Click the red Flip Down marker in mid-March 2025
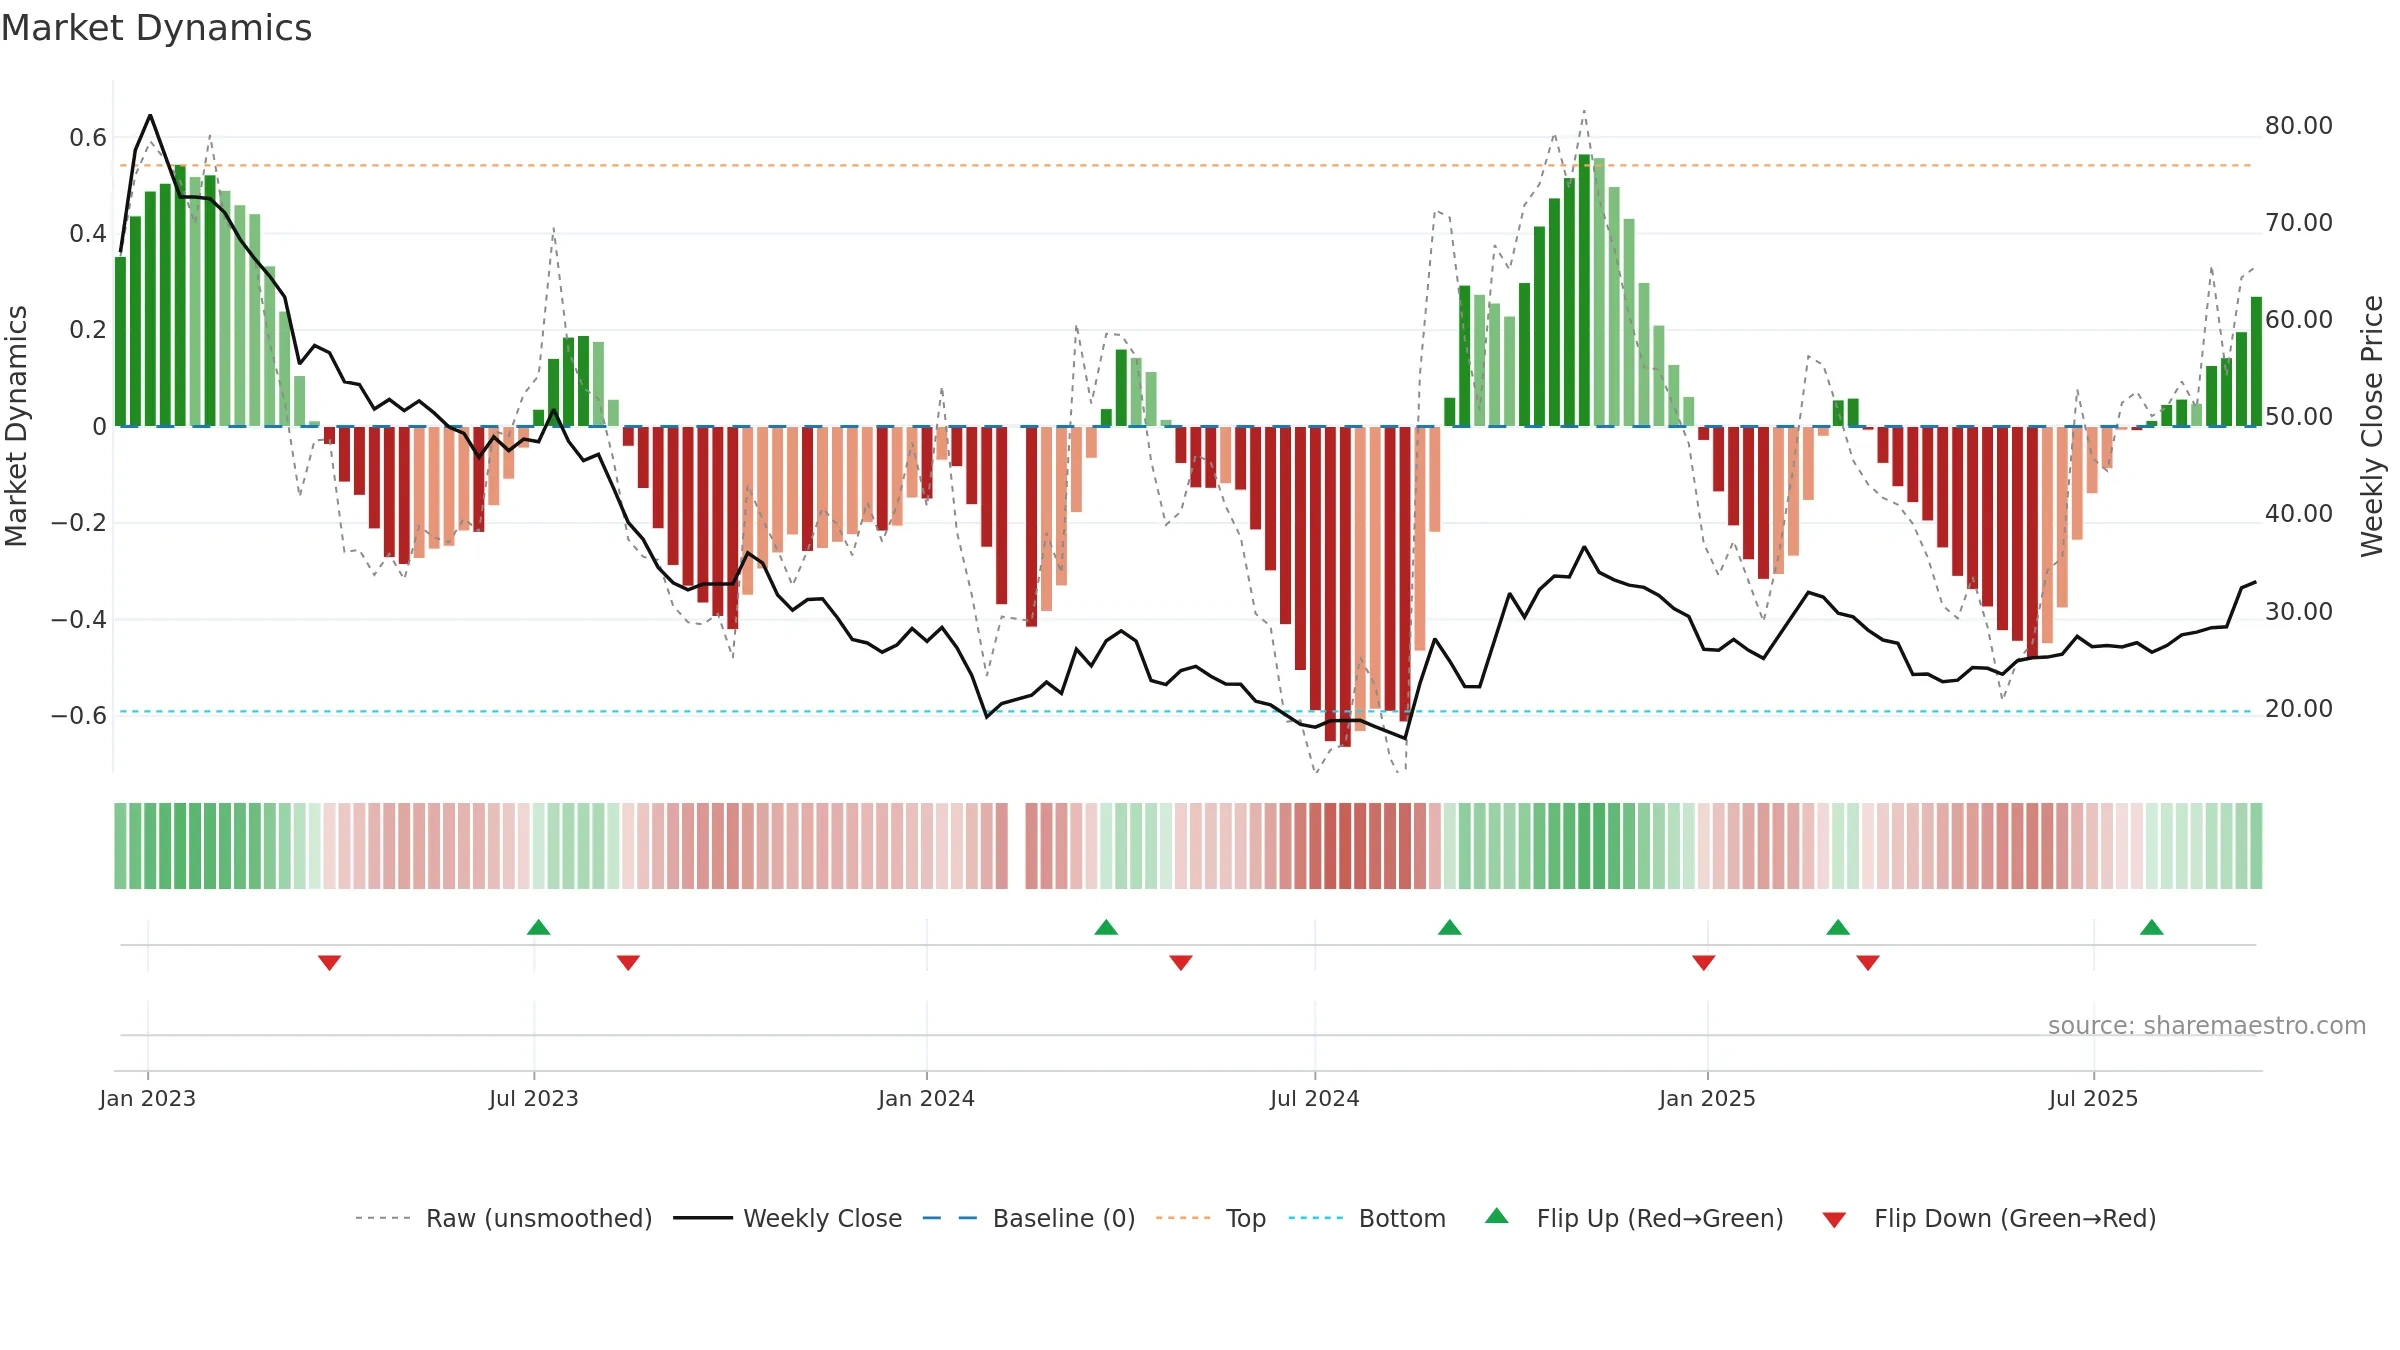Screen dimensions: 2400x1350 1868,962
